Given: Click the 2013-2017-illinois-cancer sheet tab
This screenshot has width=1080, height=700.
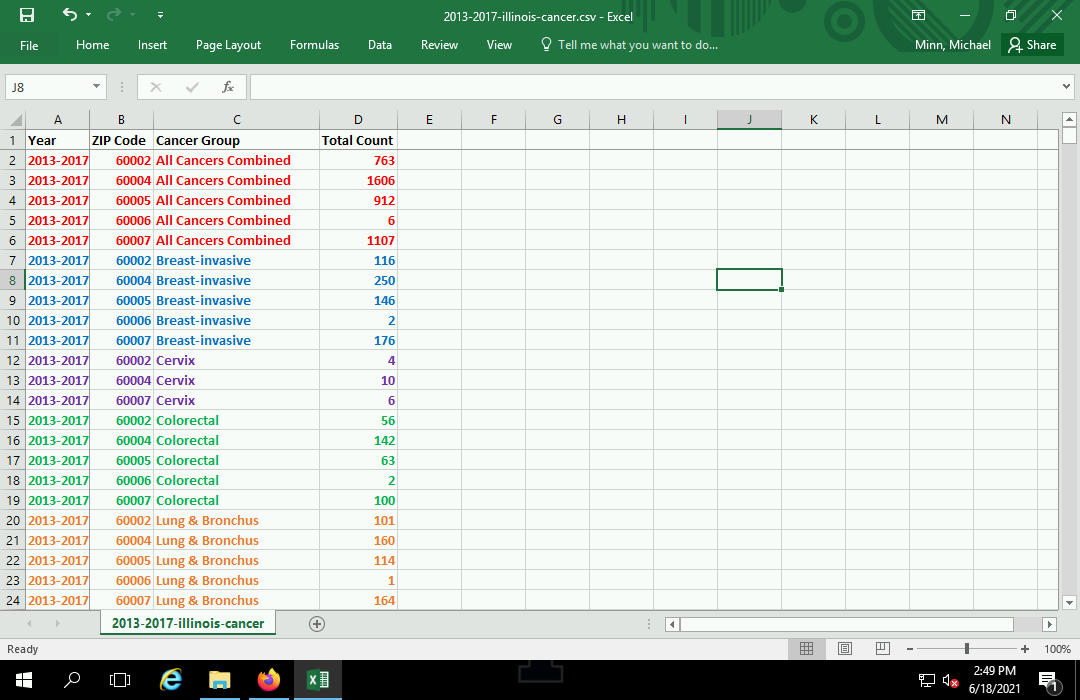Looking at the screenshot, I should (188, 623).
